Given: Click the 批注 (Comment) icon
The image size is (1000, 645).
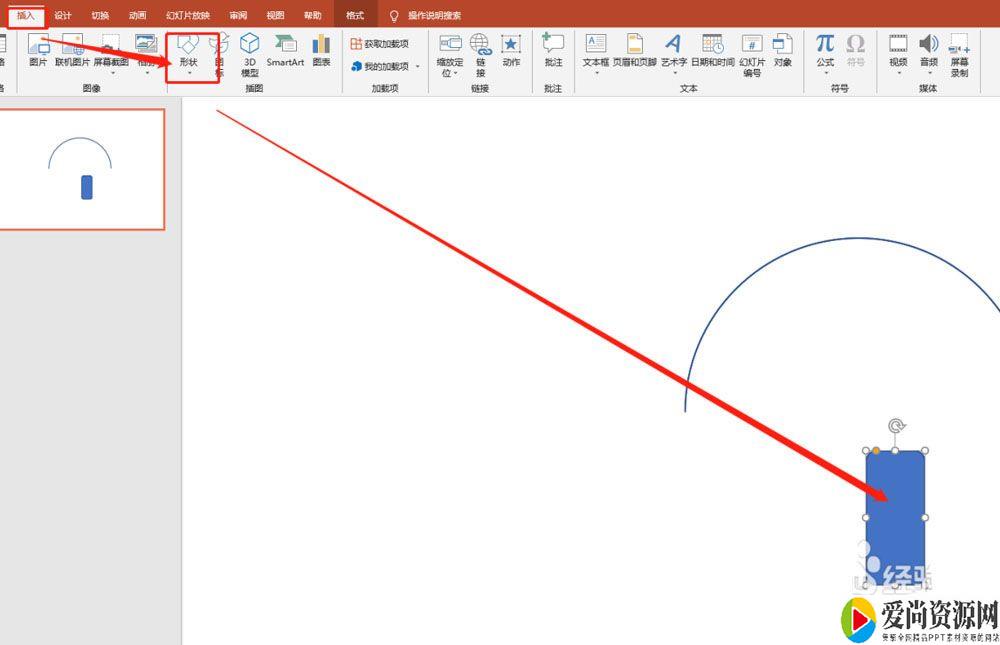Looking at the screenshot, I should pos(553,50).
